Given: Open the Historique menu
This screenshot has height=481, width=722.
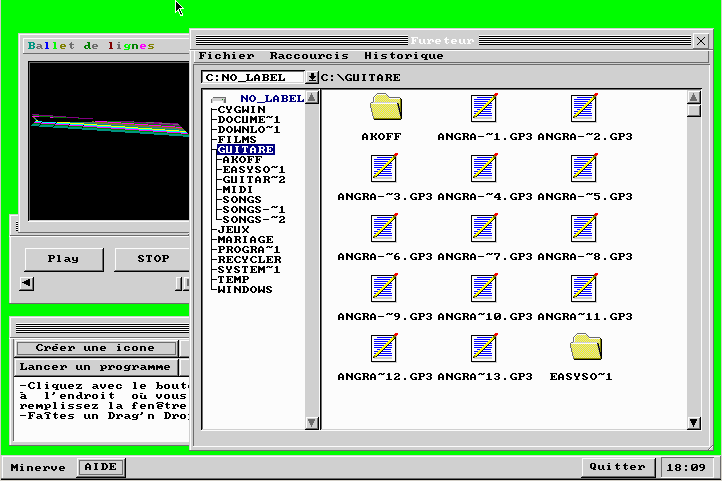Looking at the screenshot, I should 403,56.
